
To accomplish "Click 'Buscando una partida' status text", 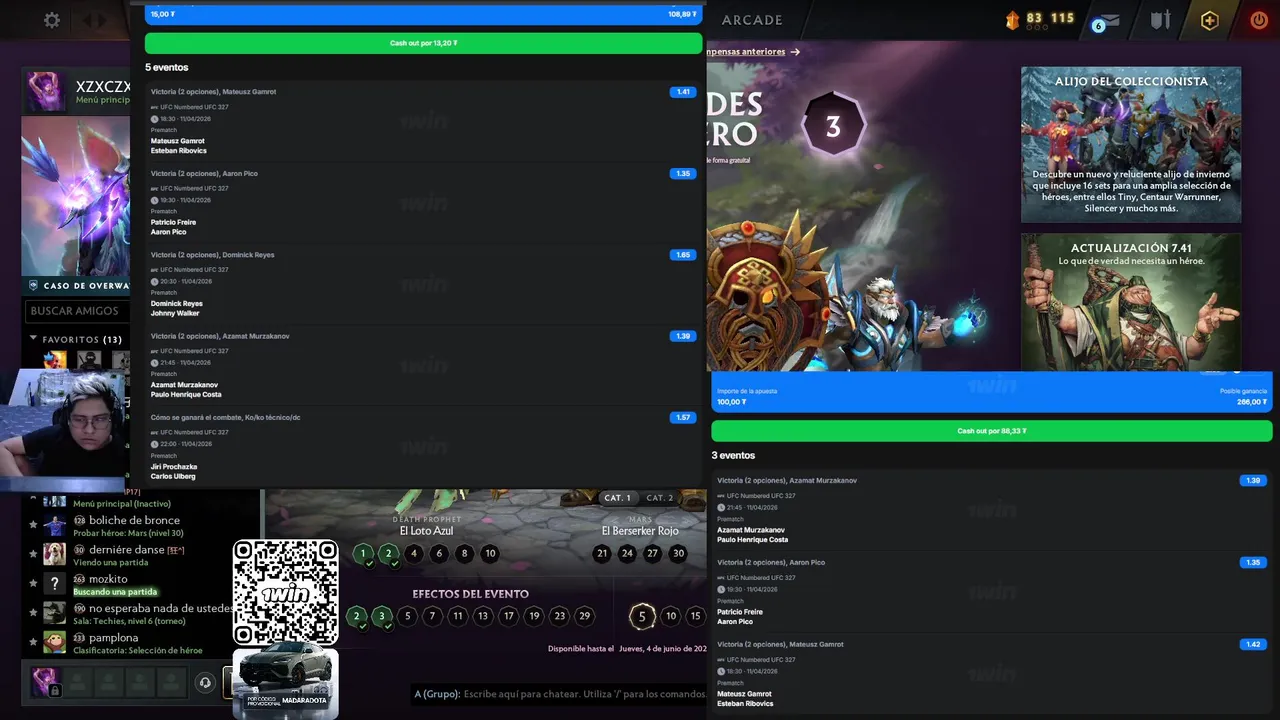I will [x=115, y=592].
